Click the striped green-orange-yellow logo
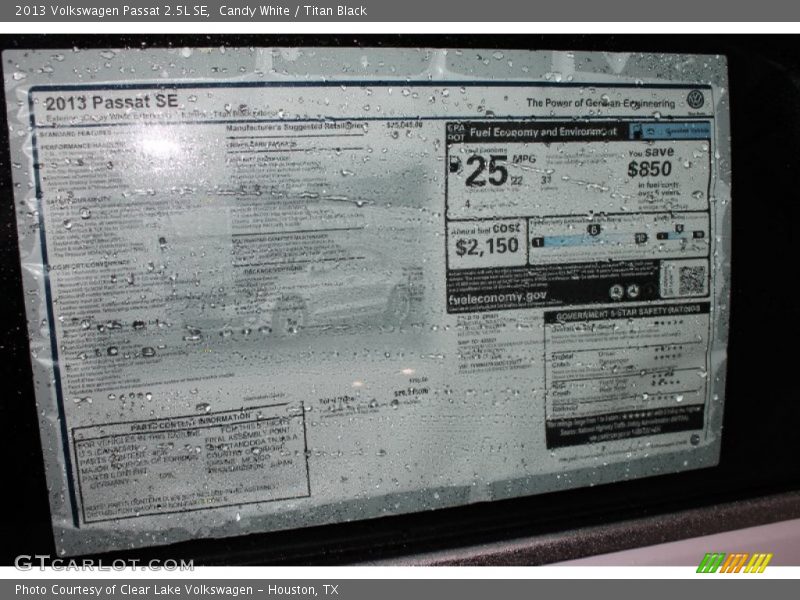Screen dimensions: 800x600 click(734, 563)
